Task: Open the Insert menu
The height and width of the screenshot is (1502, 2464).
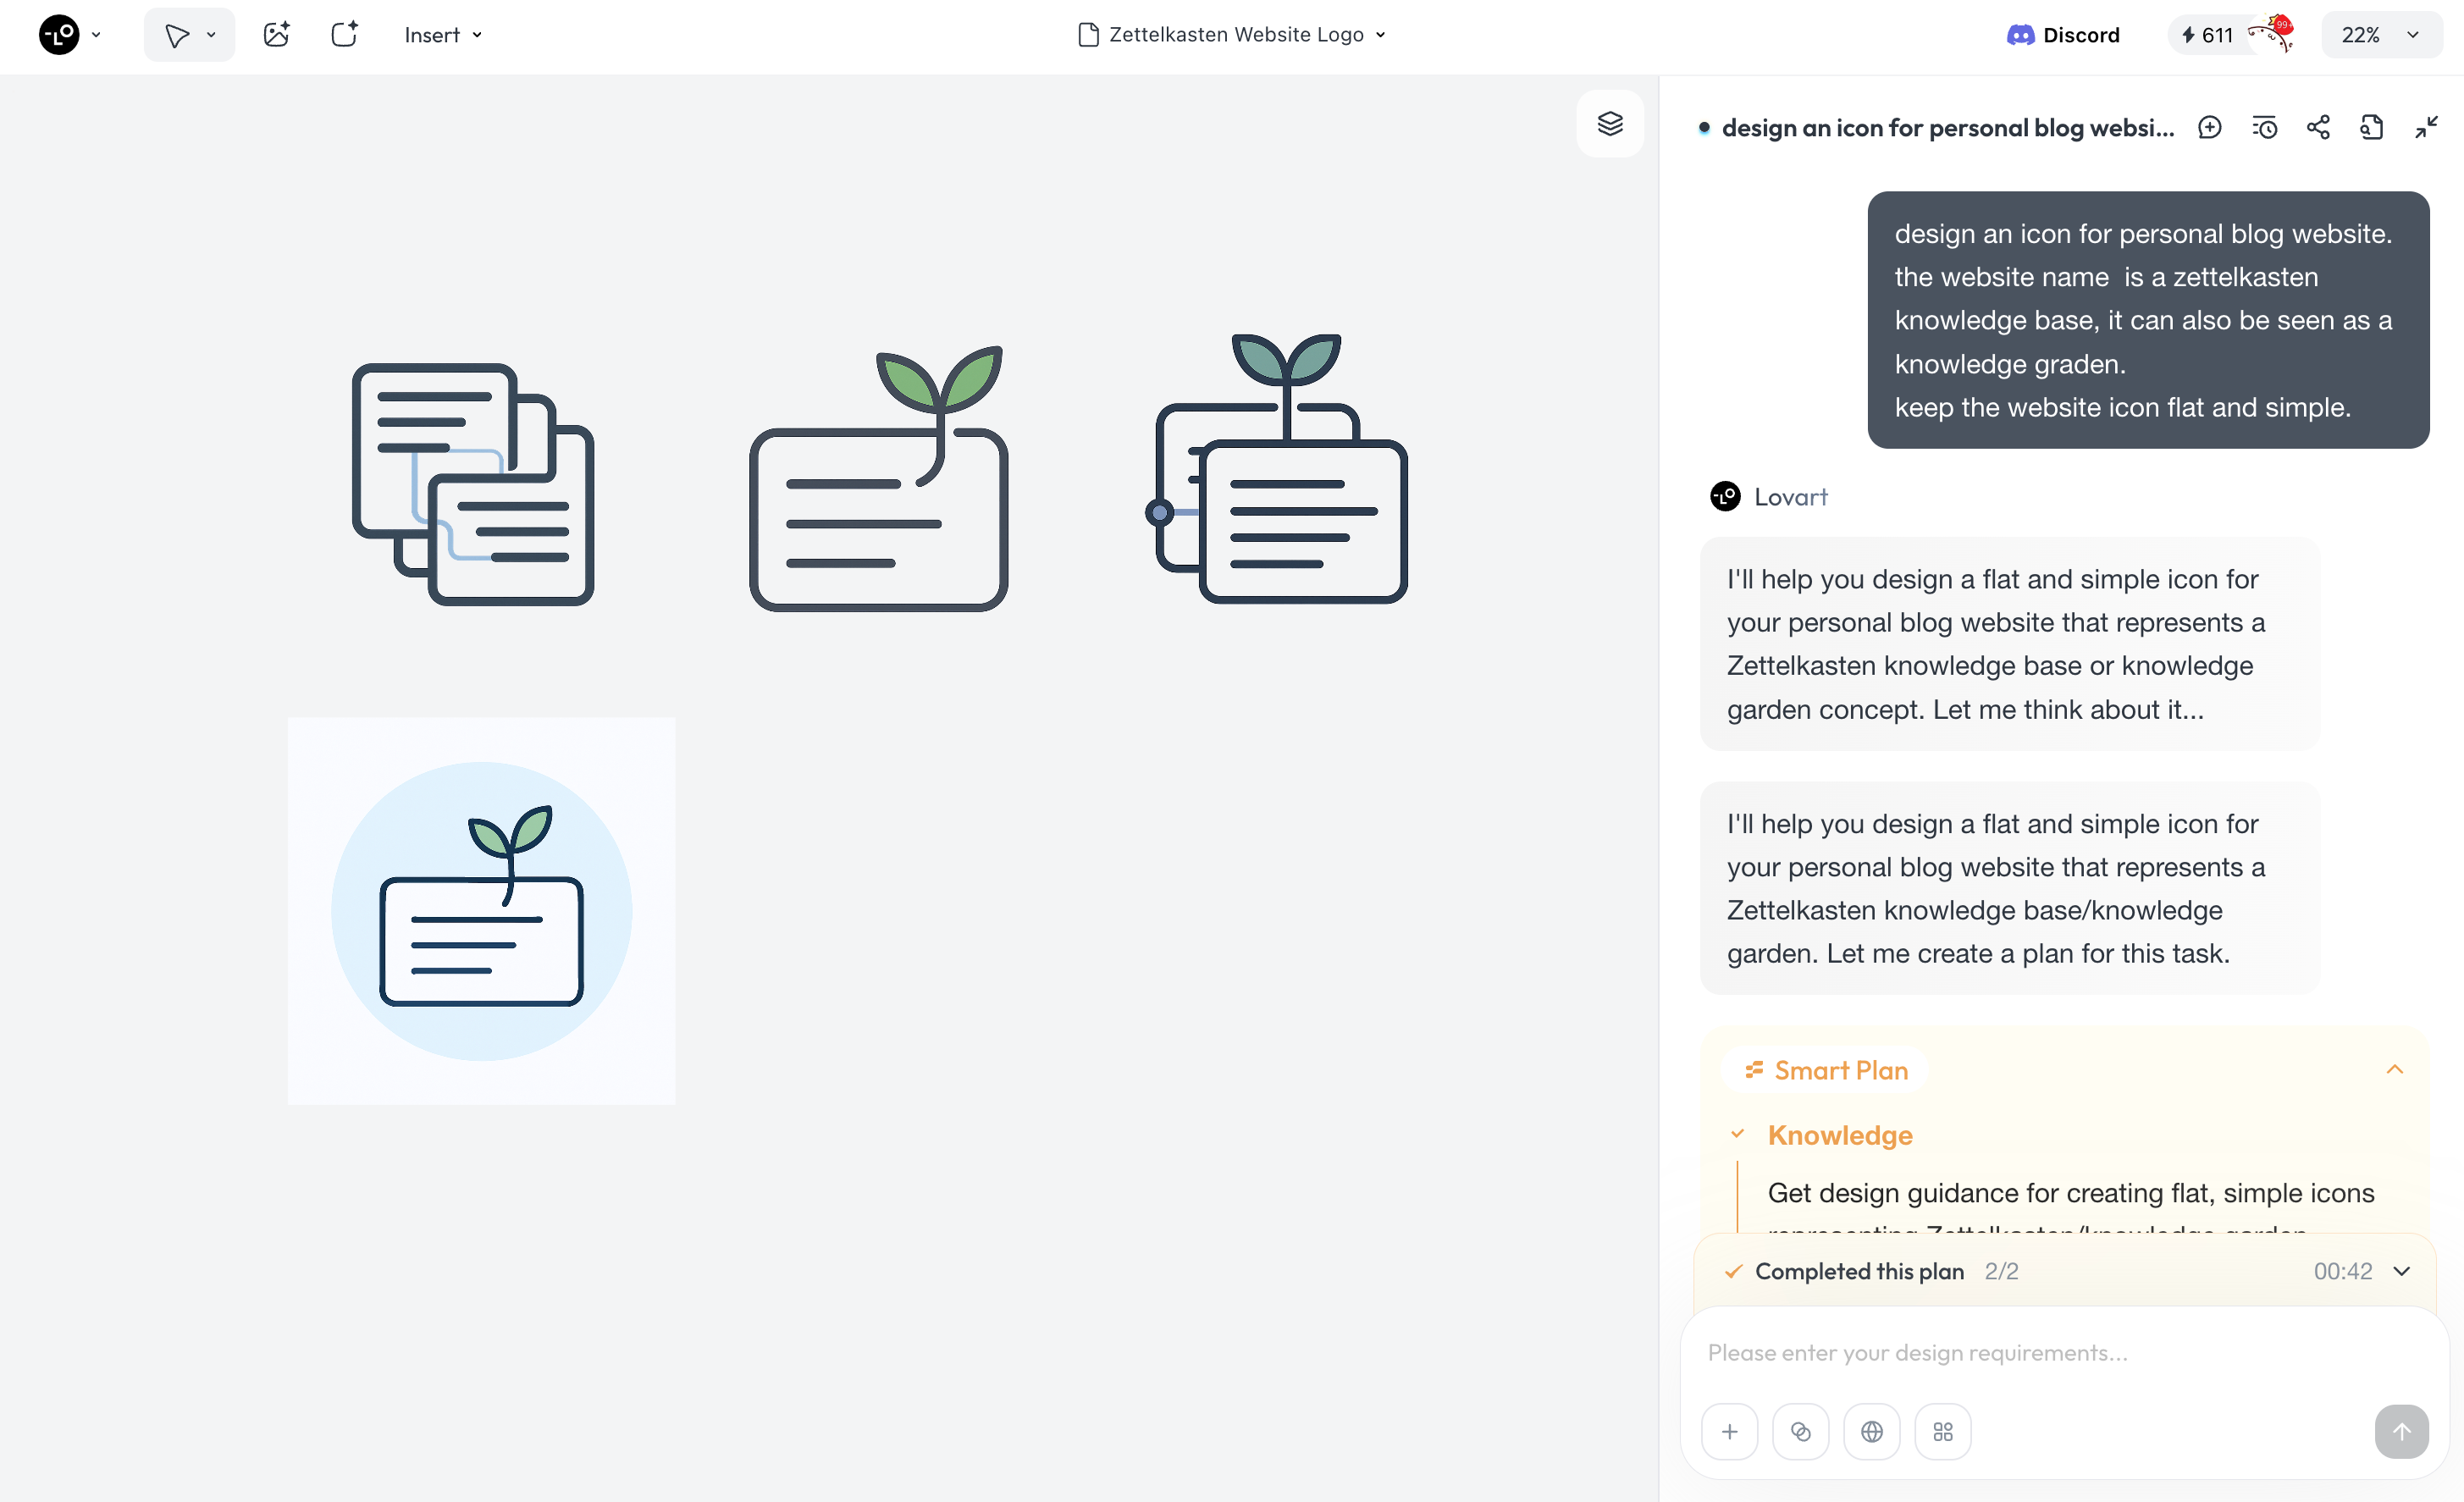Action: click(443, 35)
